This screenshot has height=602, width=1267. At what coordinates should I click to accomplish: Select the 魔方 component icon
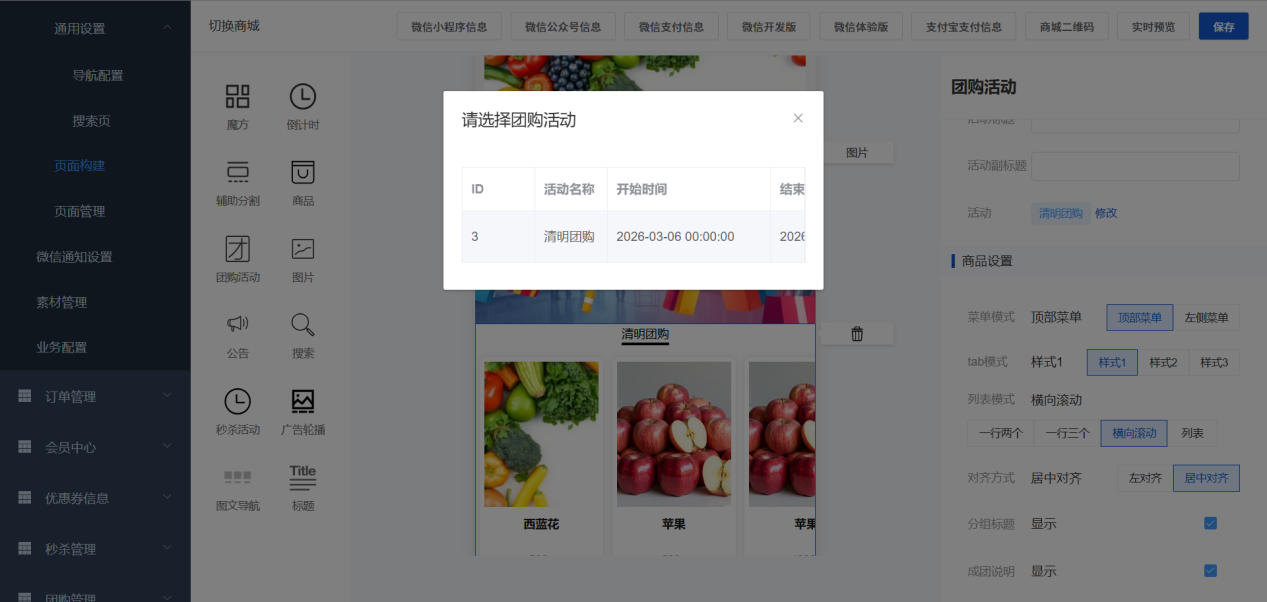(237, 97)
